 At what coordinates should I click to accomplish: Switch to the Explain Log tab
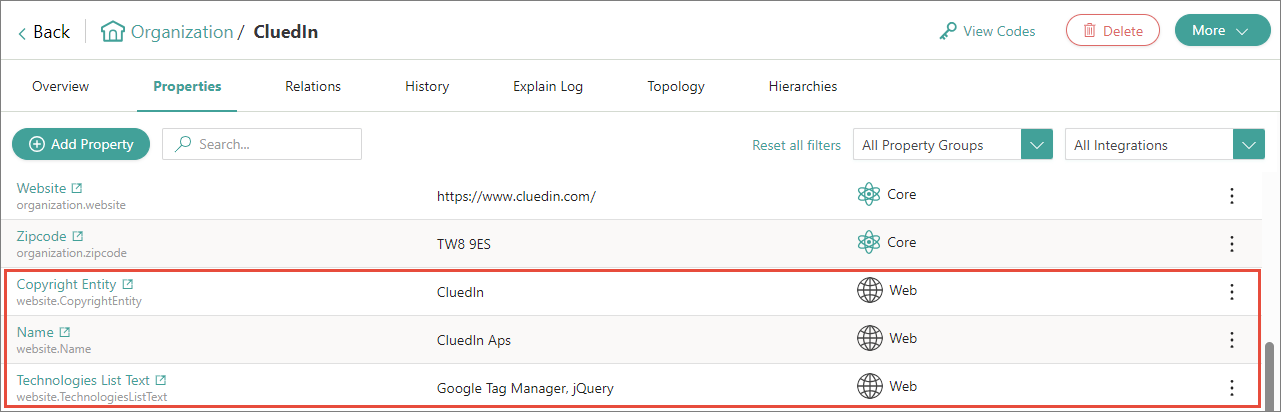548,86
